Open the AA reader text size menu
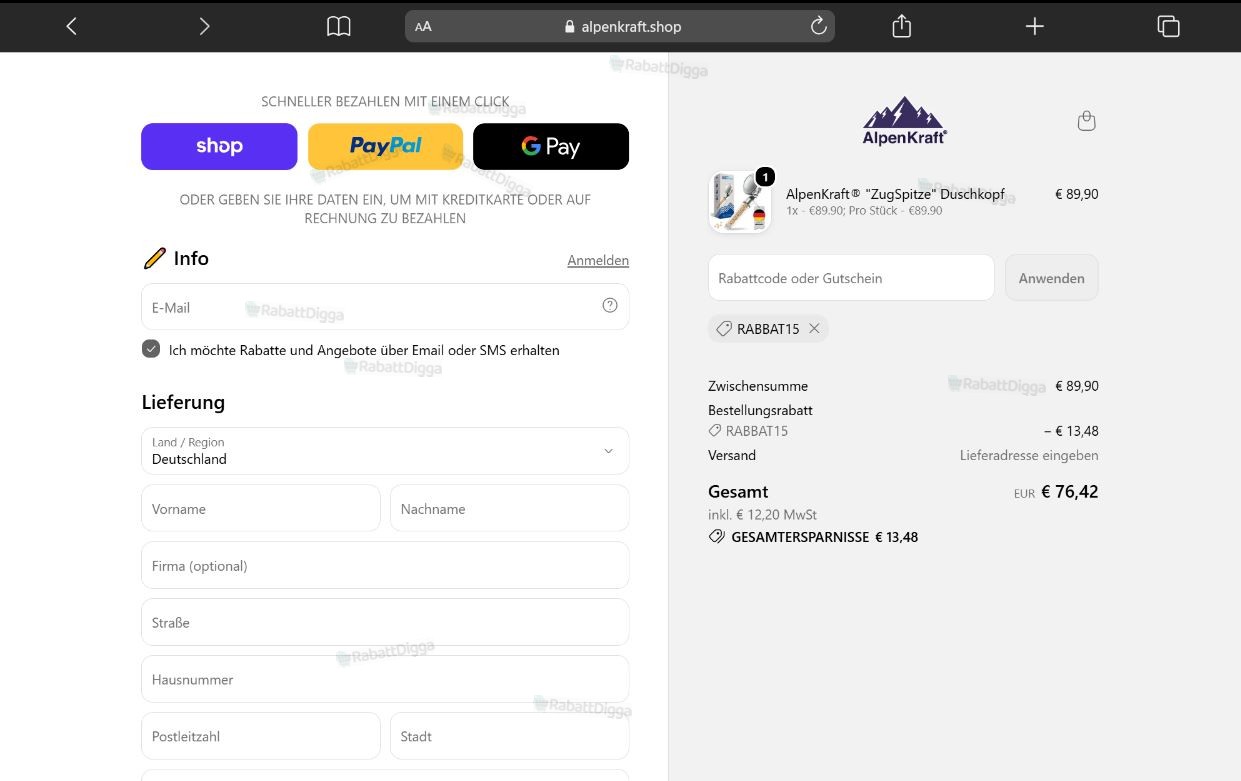Viewport: 1241px width, 781px height. [423, 27]
